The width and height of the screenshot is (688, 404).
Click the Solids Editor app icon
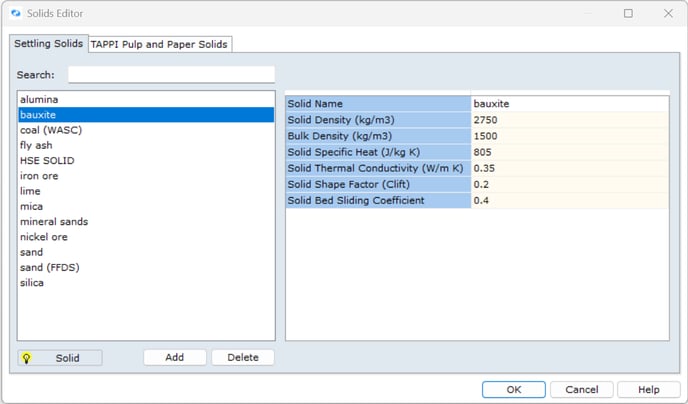[x=15, y=14]
